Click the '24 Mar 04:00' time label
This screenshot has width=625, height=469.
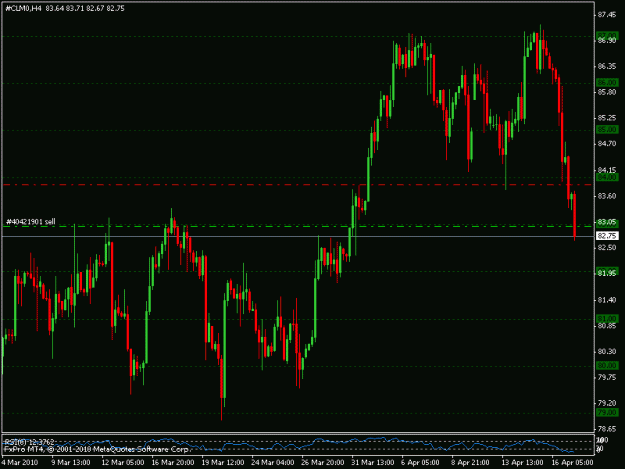click(x=273, y=463)
